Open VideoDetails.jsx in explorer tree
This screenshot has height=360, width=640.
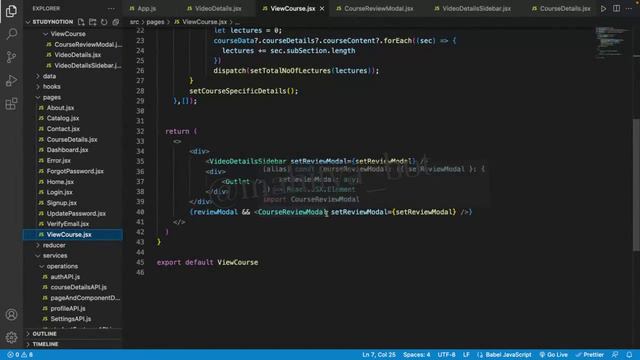(78, 55)
